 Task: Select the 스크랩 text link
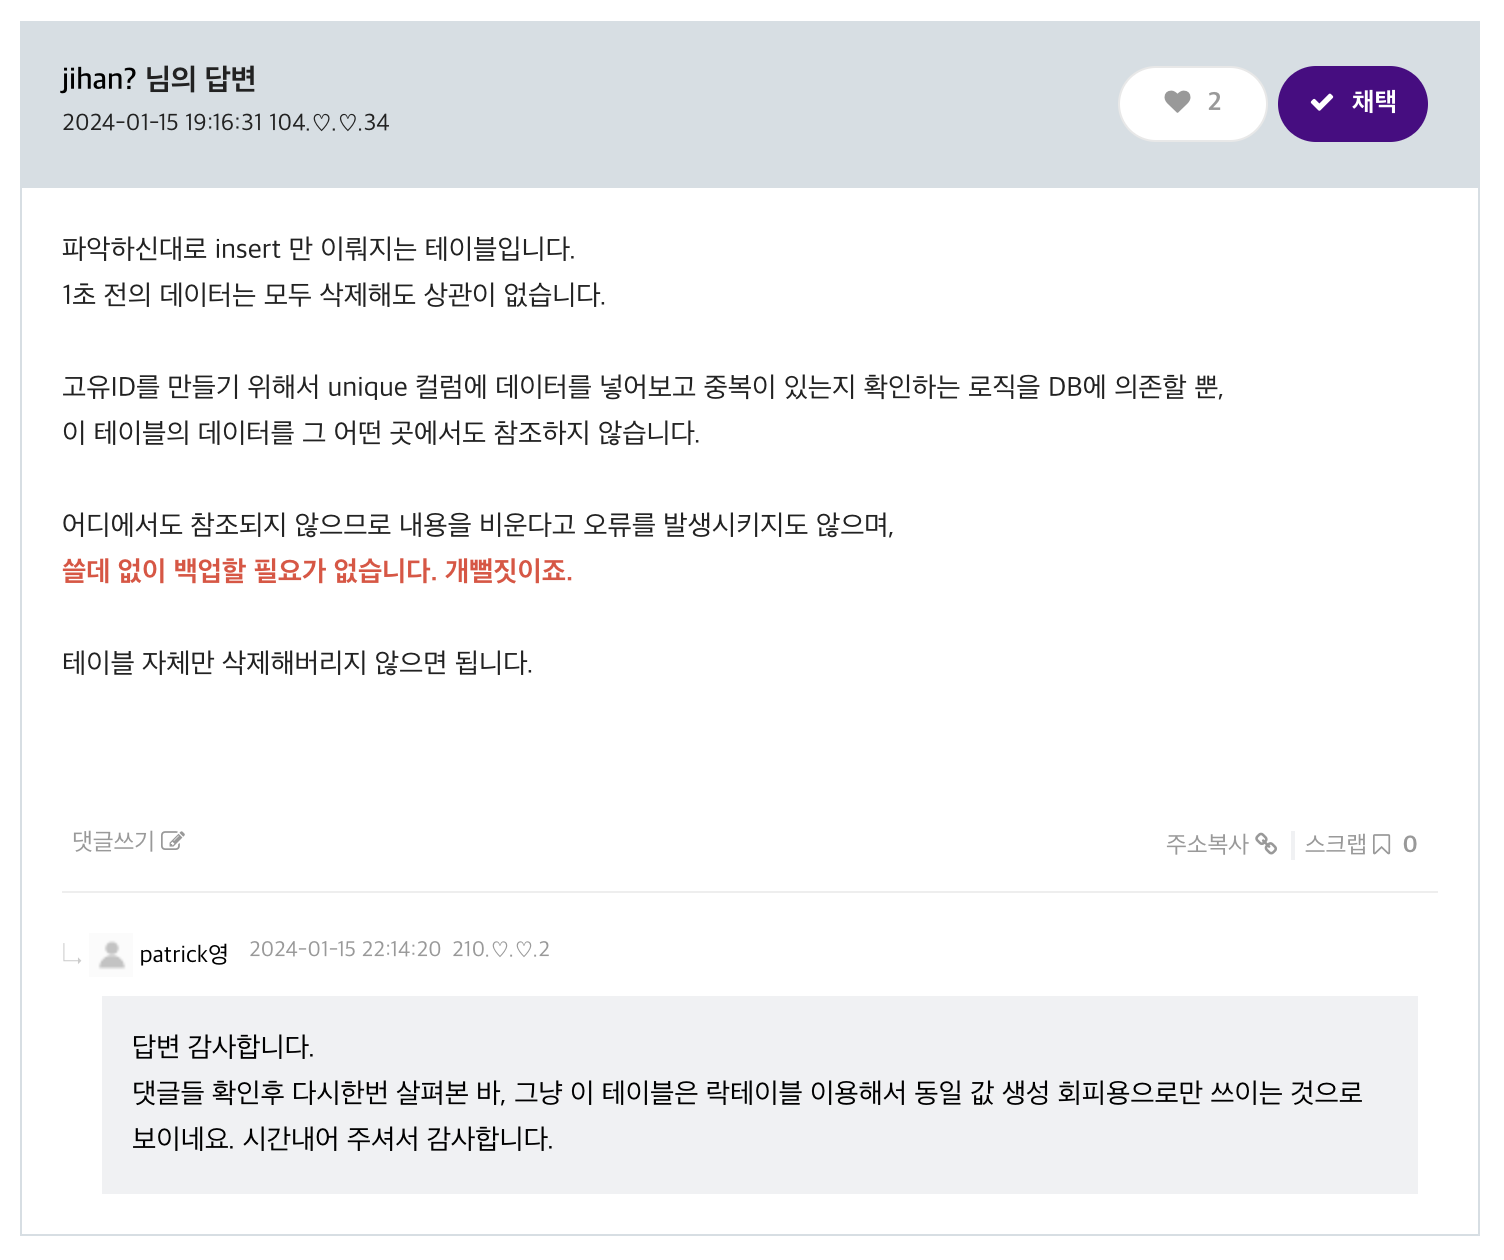tap(1335, 845)
